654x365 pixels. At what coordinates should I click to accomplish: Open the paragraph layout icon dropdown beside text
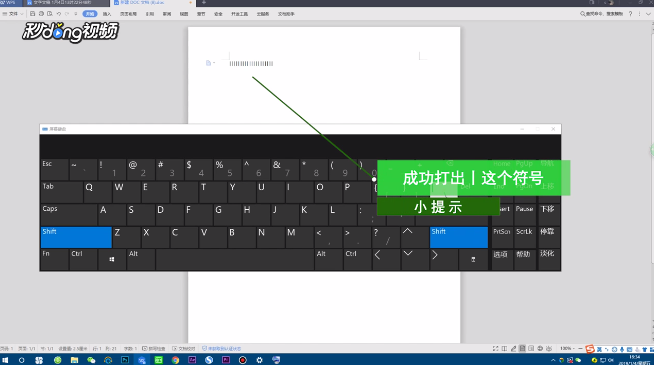(x=210, y=63)
